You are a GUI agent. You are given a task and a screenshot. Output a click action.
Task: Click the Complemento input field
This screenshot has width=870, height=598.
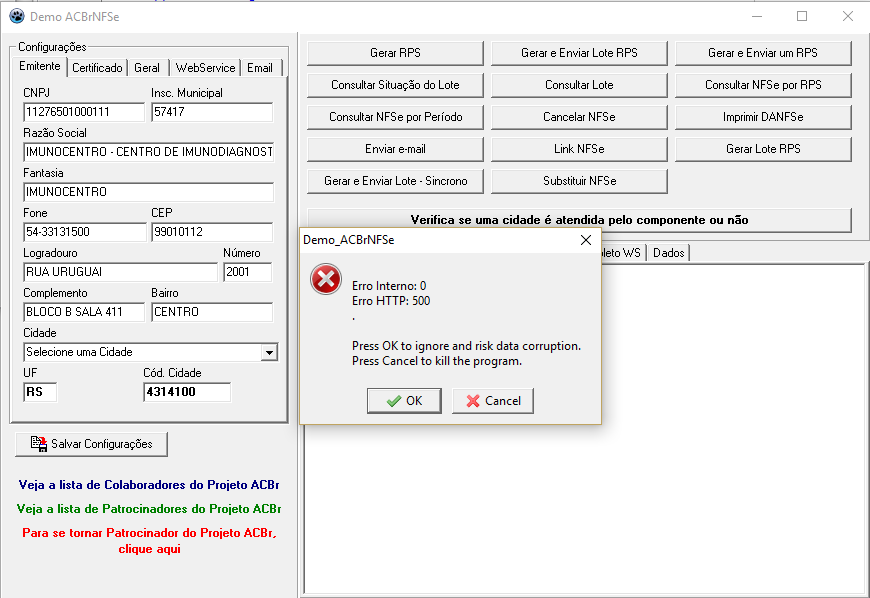coord(84,312)
